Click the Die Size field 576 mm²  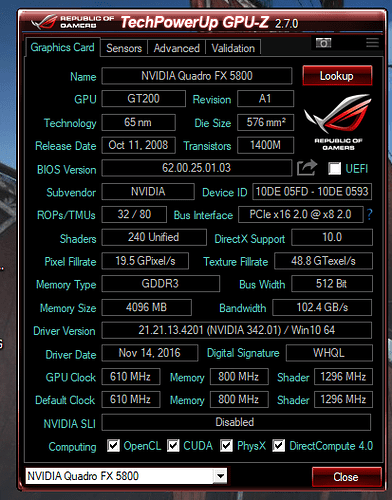[x=265, y=122]
